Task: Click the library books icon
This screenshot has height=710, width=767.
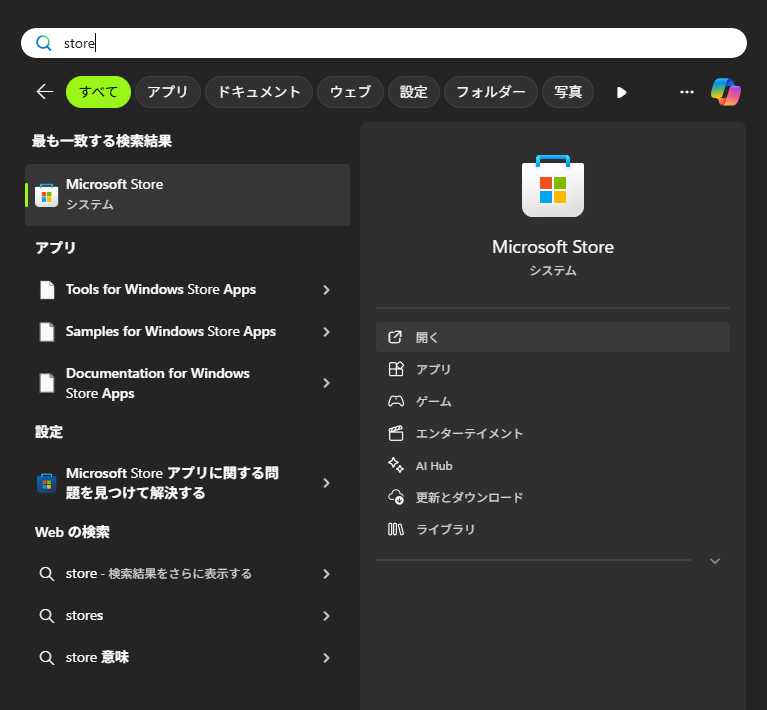Action: (396, 529)
